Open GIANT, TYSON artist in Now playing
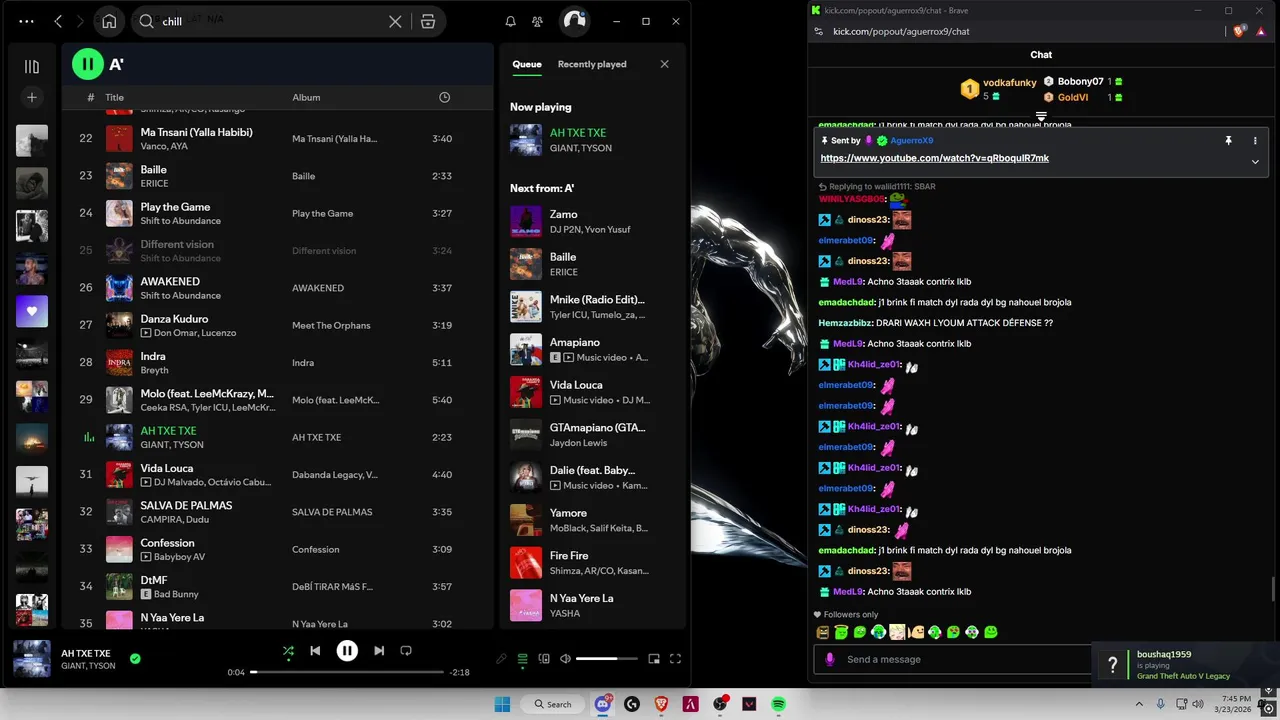 (x=581, y=148)
